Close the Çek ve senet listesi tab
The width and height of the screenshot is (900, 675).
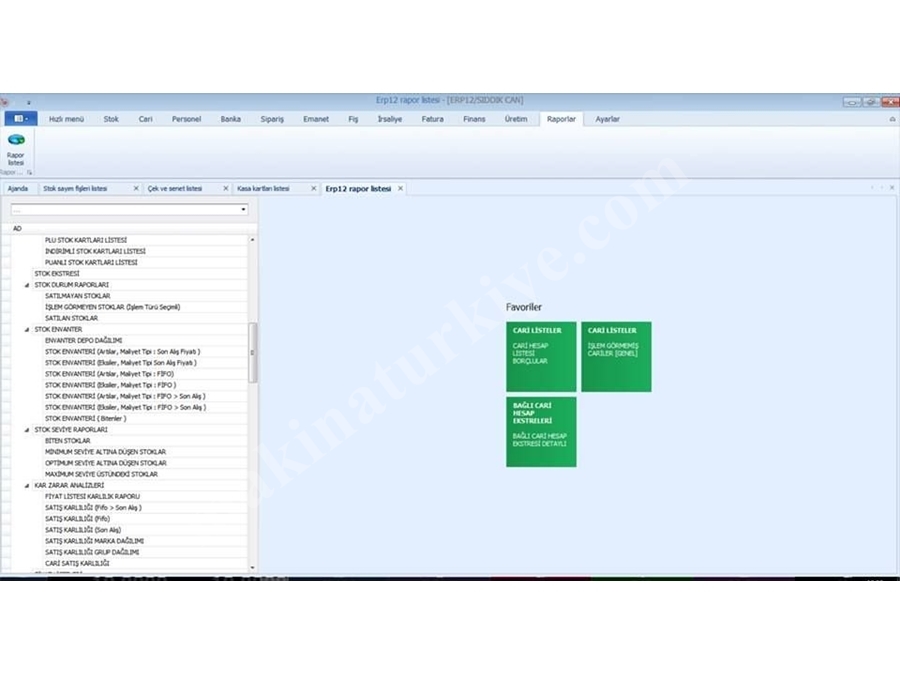click(x=226, y=188)
